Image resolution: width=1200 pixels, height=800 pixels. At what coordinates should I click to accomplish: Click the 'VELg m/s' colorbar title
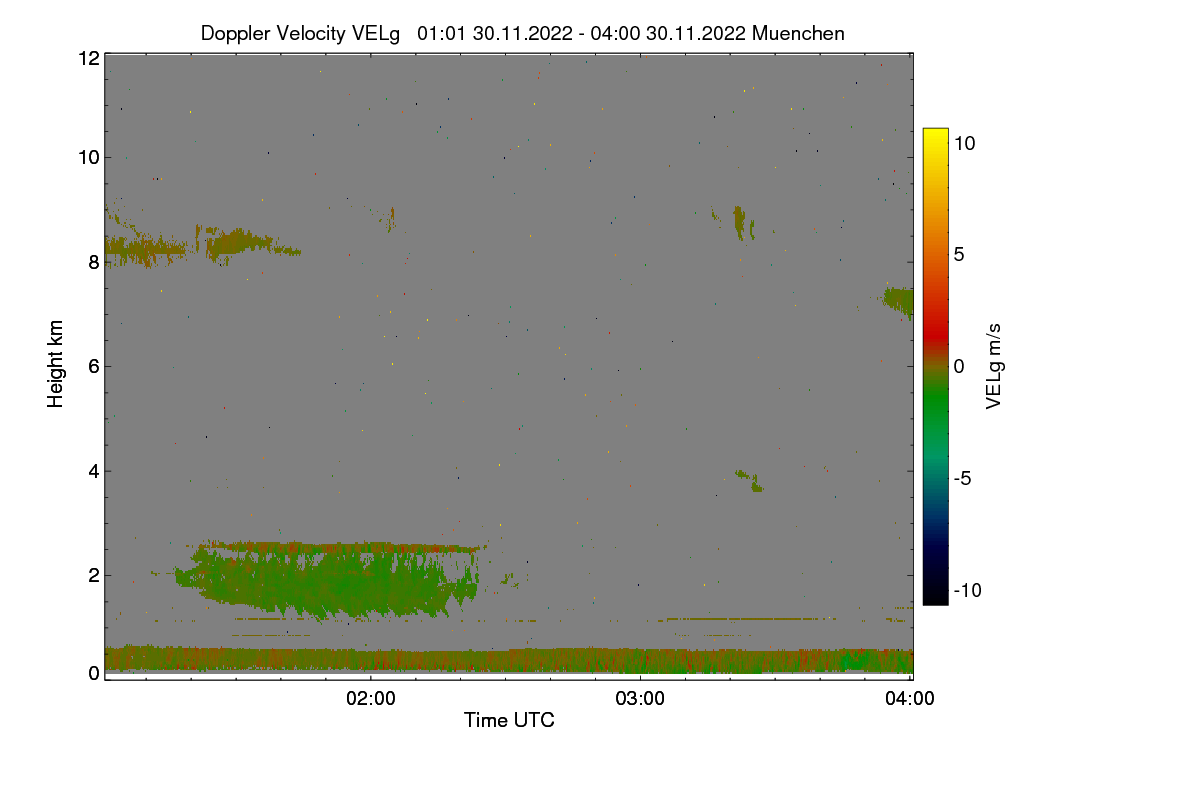coord(994,366)
